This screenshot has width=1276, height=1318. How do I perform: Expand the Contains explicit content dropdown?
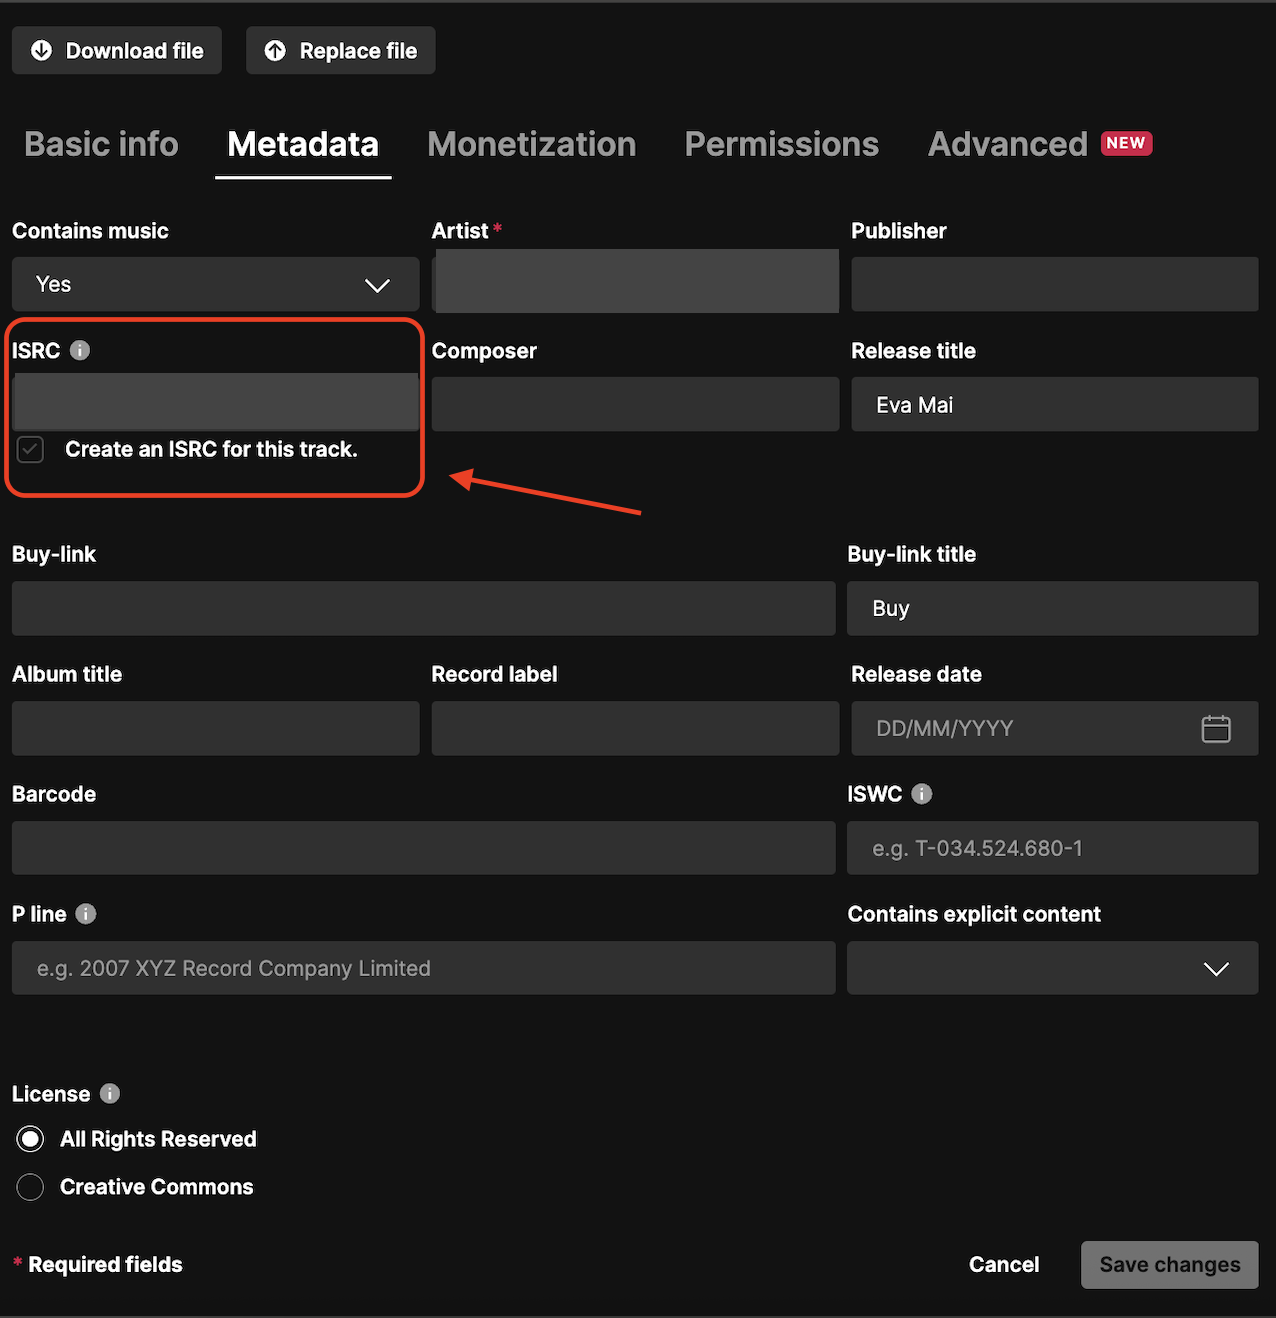click(1051, 968)
